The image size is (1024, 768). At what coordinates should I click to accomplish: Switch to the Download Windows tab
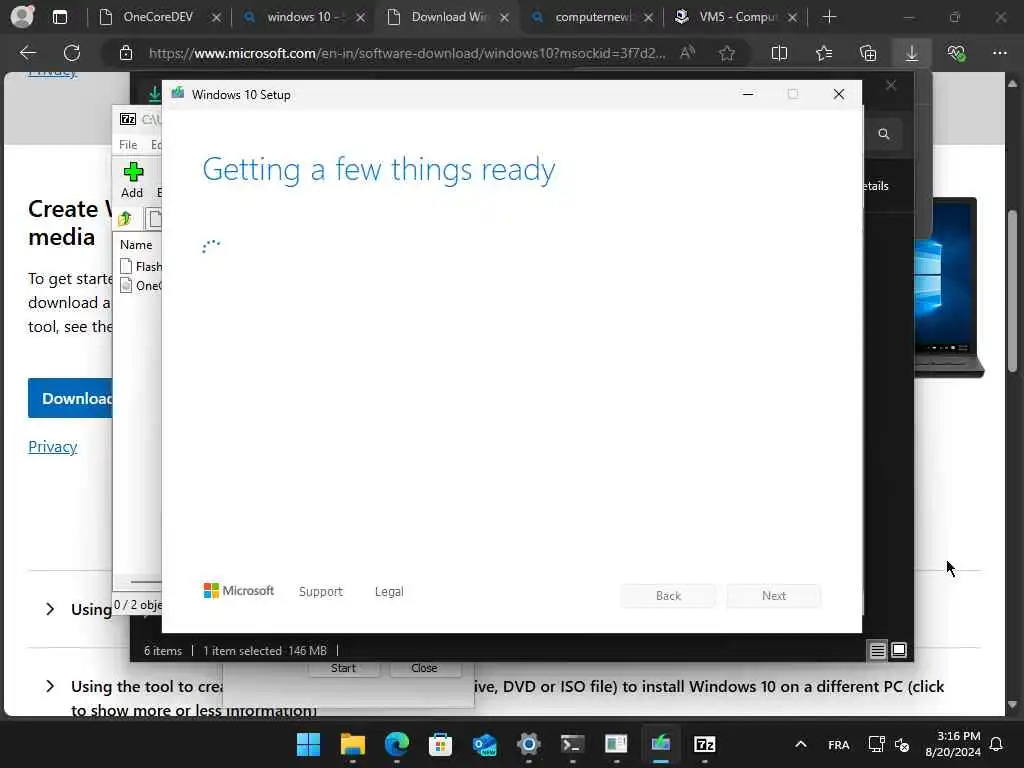coord(449,17)
